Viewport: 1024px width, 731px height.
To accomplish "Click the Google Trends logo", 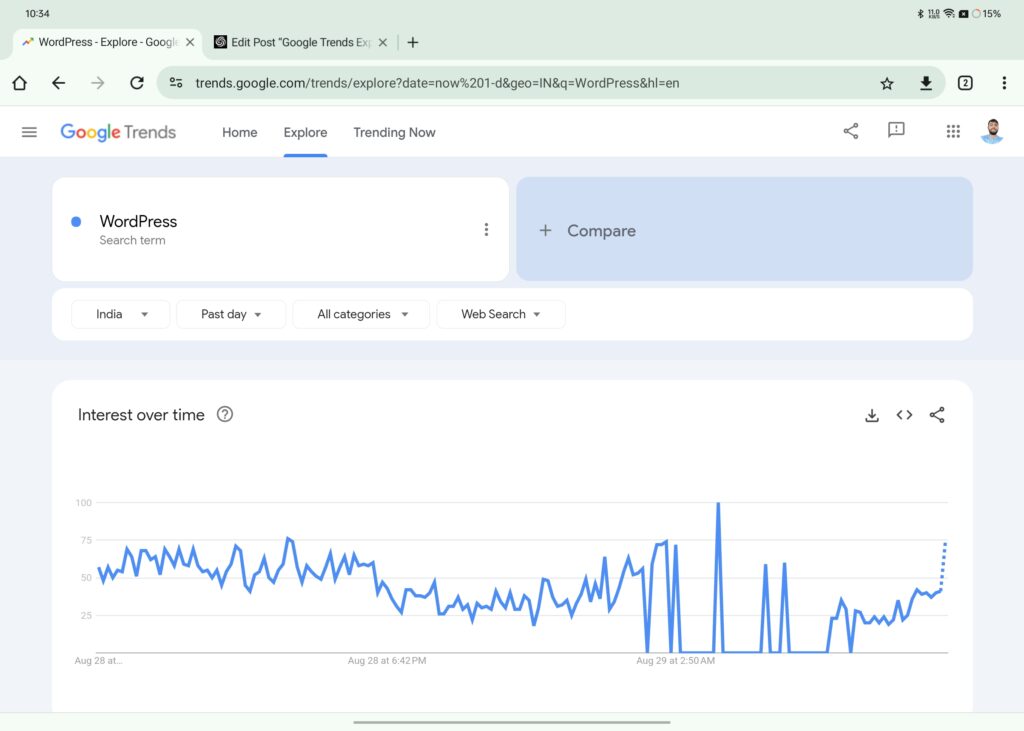I will [118, 132].
